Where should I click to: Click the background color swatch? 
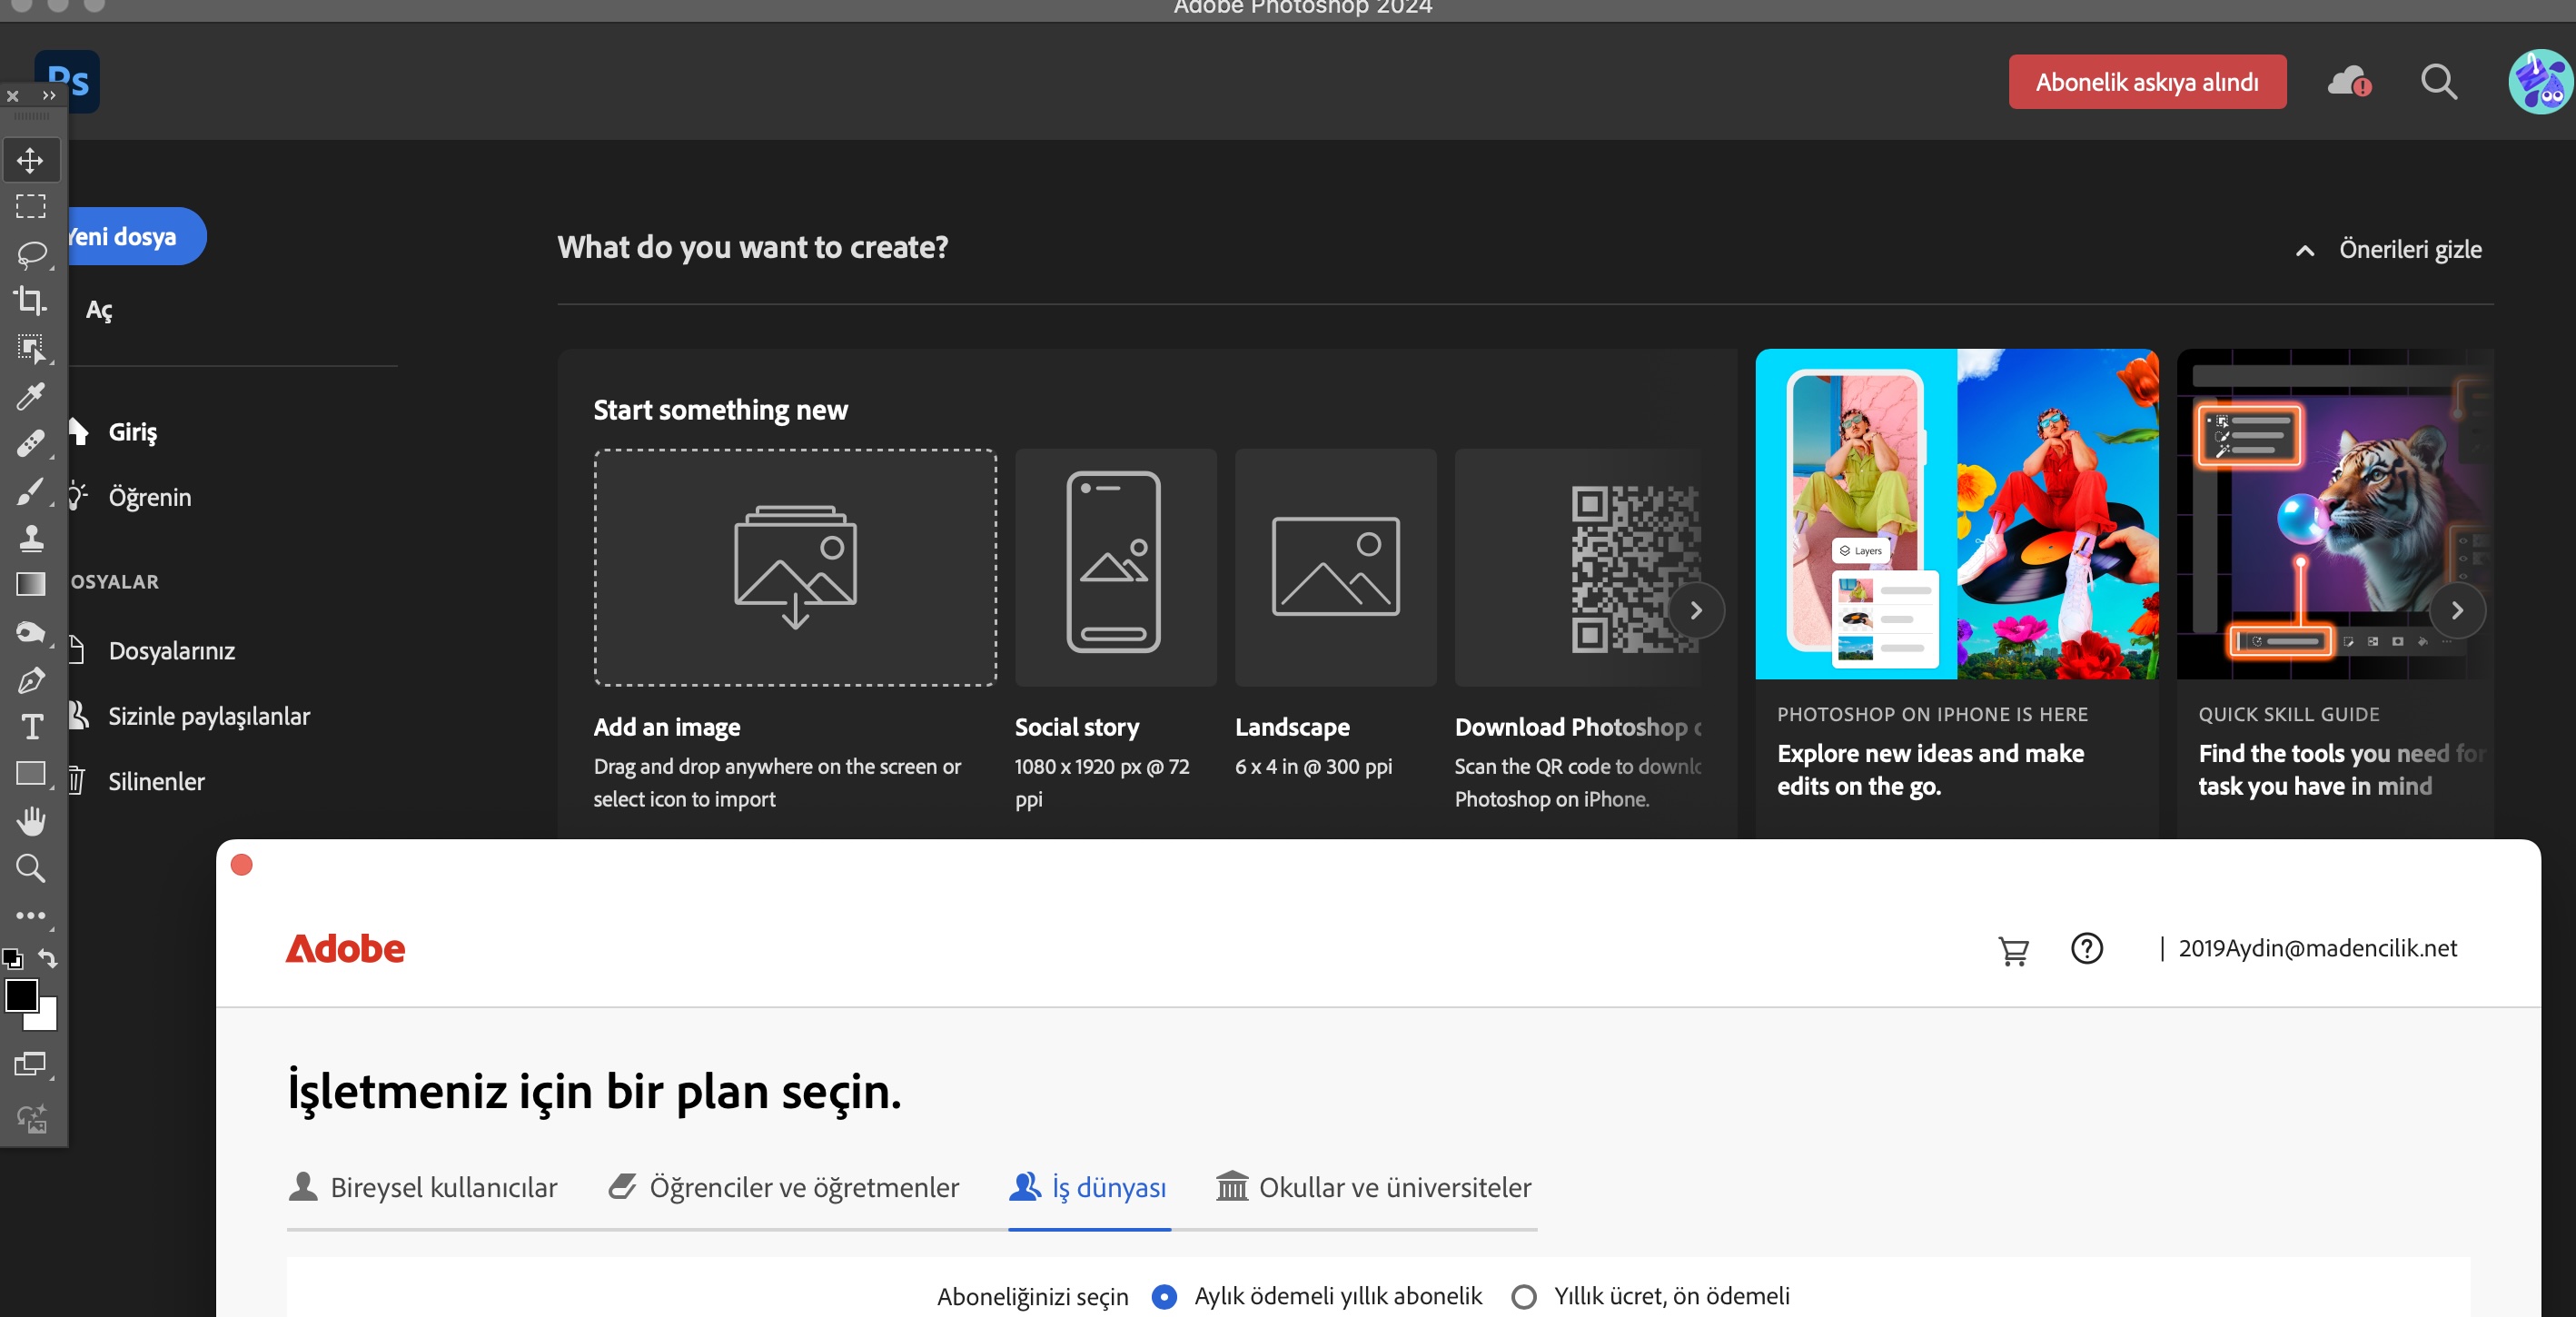click(x=46, y=1019)
